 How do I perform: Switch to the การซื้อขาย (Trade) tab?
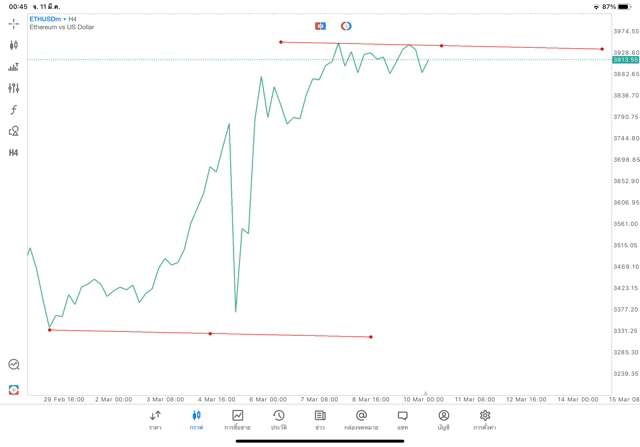237,420
